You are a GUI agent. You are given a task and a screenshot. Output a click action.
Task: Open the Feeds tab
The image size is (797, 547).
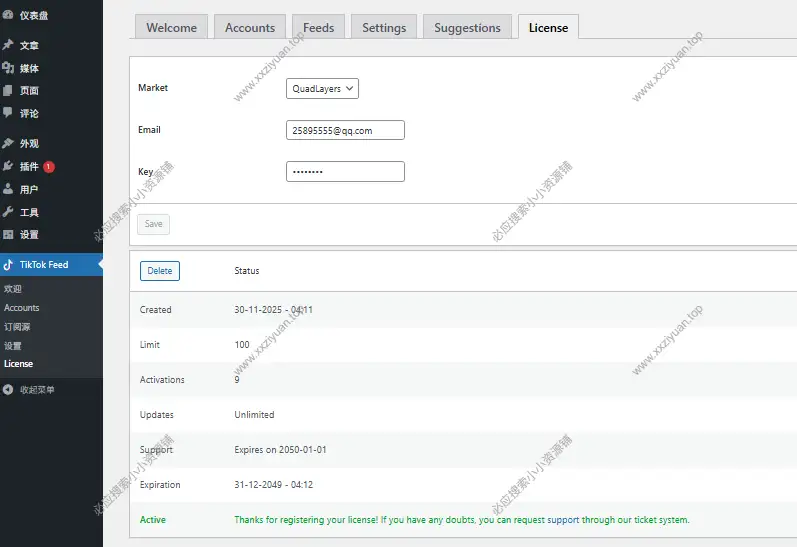tap(318, 28)
